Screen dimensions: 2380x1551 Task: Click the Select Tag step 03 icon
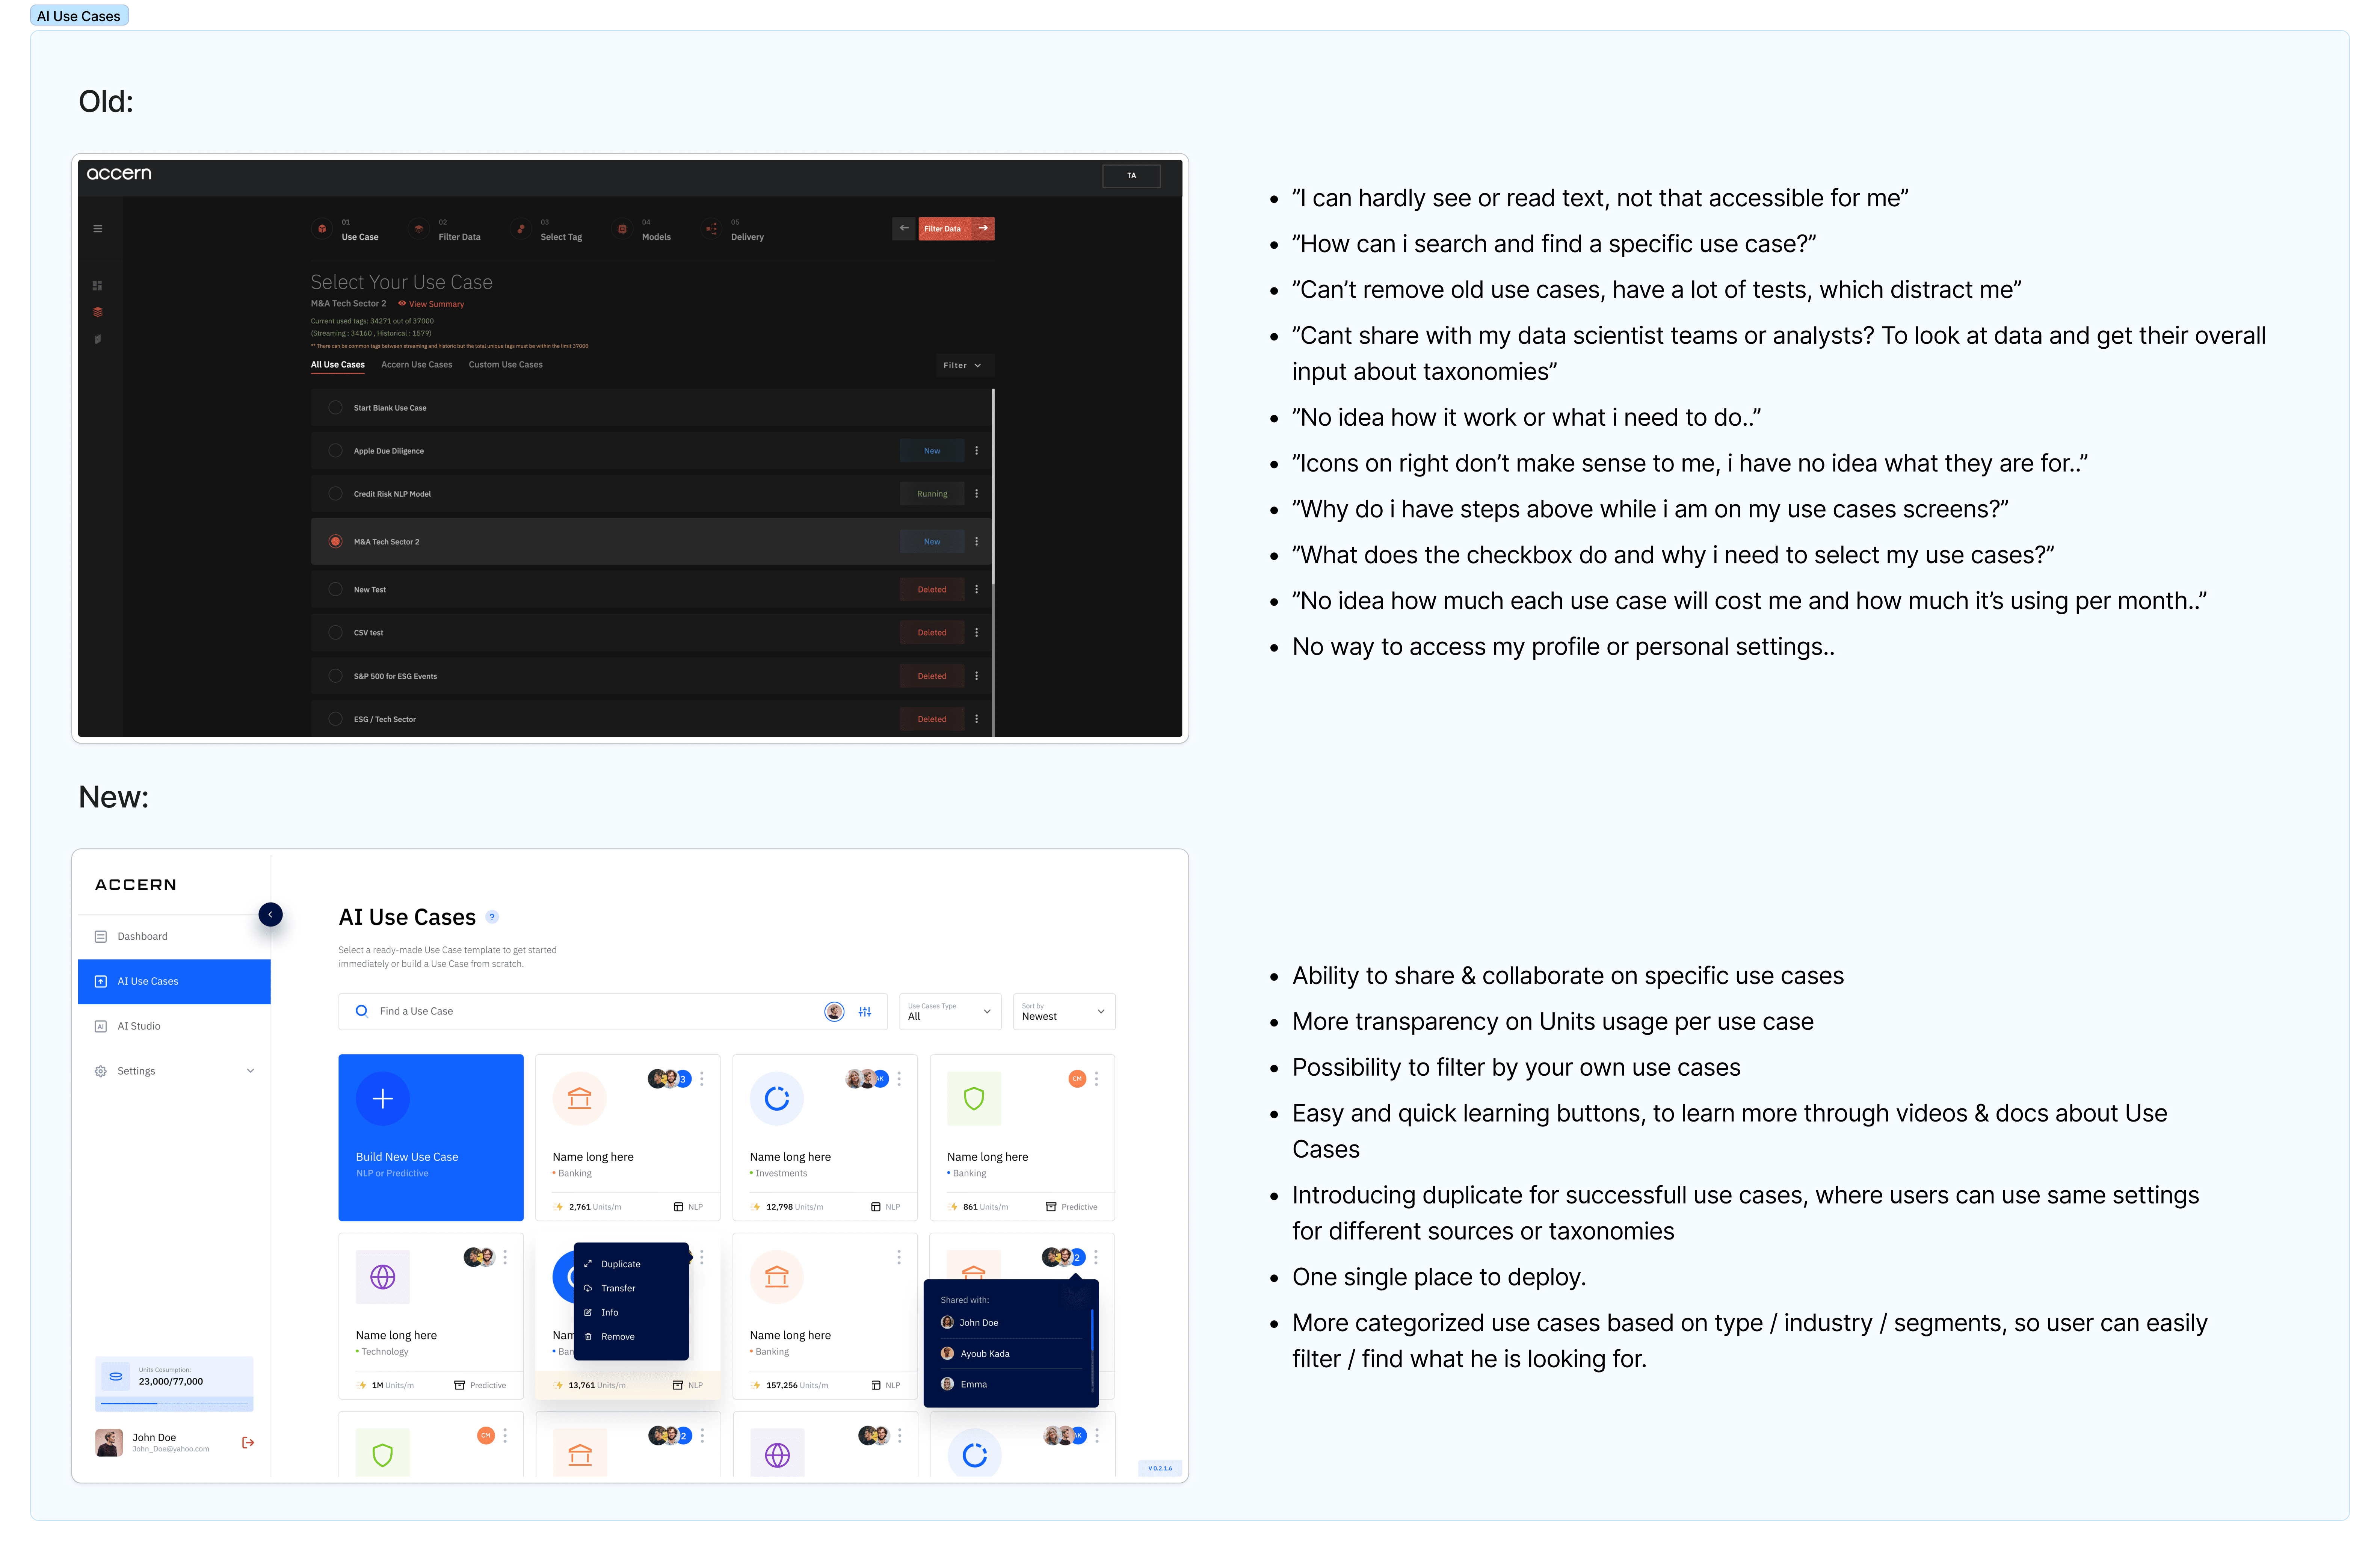(x=521, y=229)
